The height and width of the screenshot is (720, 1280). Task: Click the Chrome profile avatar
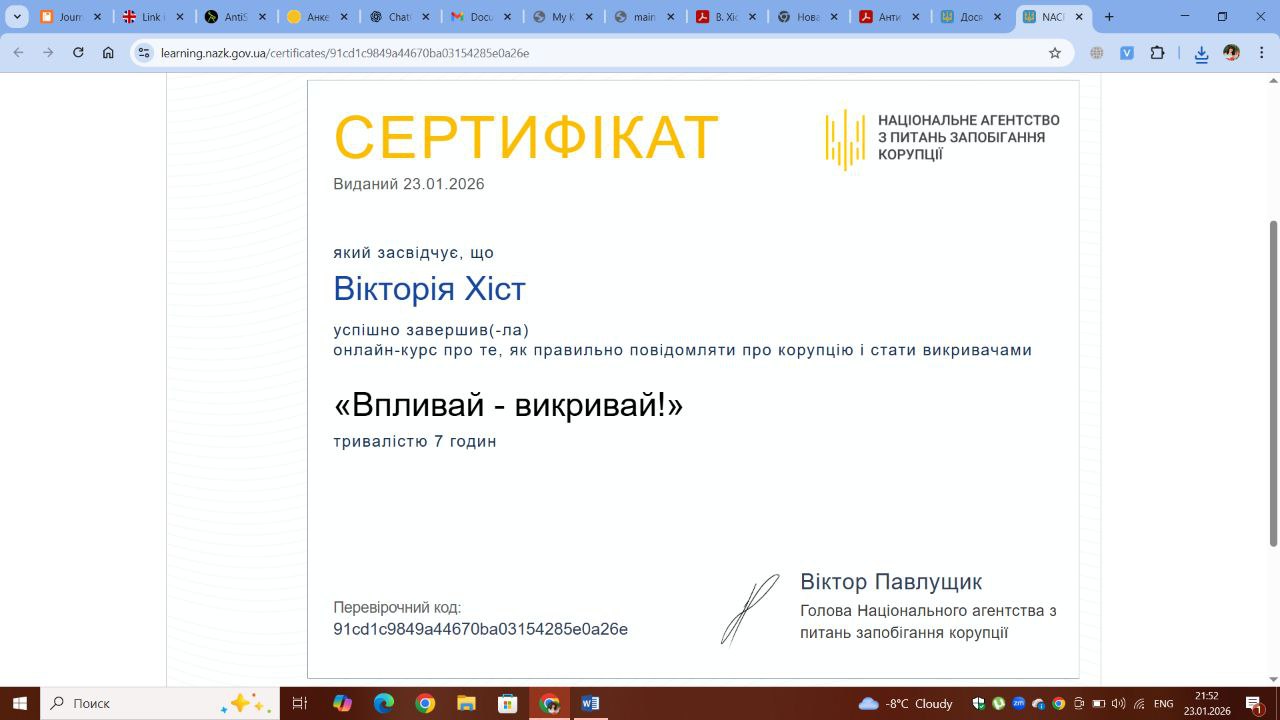1231,53
